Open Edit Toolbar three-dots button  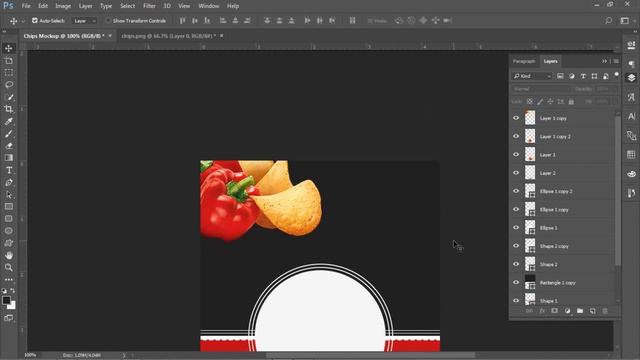(9, 280)
